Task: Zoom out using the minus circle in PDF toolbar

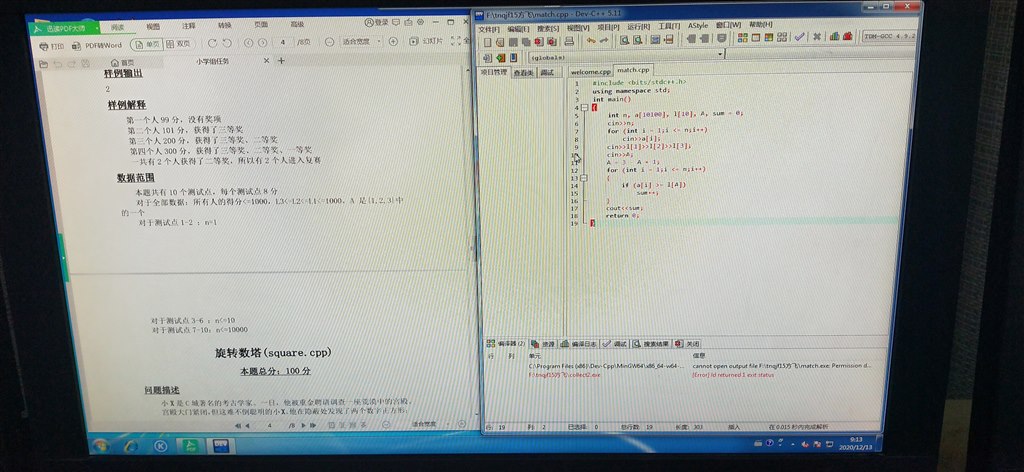Action: (x=329, y=42)
